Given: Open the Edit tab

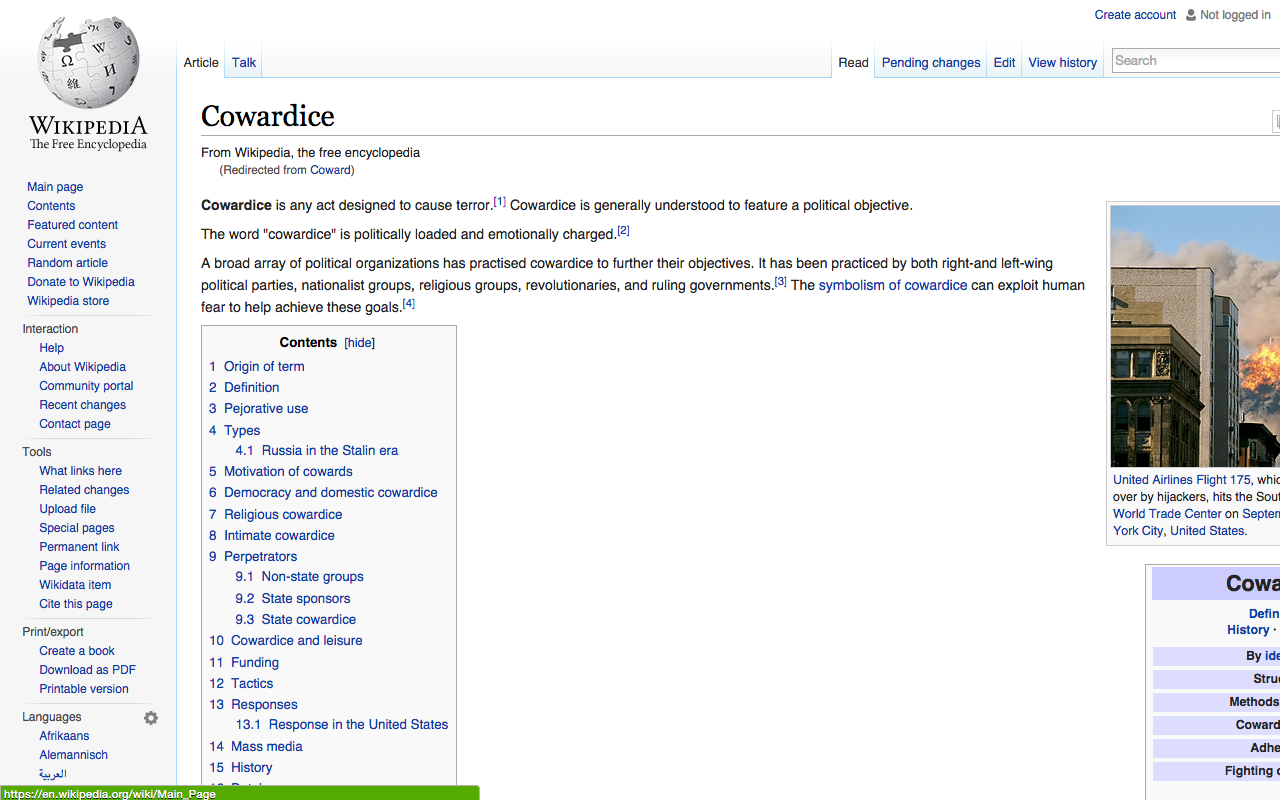Looking at the screenshot, I should [x=1004, y=62].
